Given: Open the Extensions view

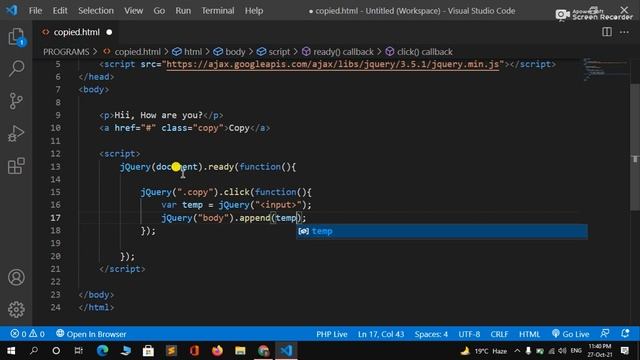Looking at the screenshot, I should 16,166.
